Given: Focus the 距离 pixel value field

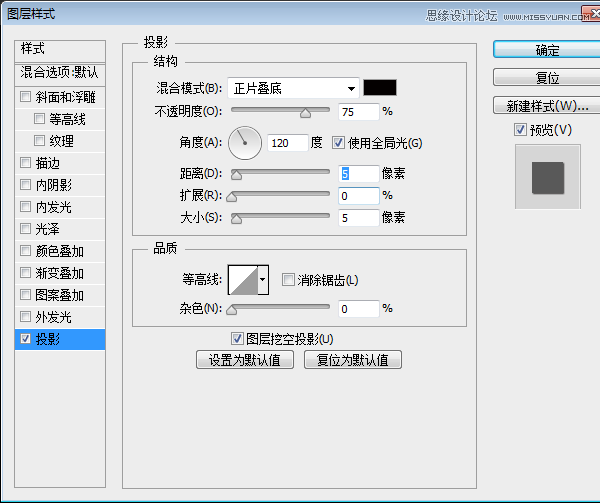Looking at the screenshot, I should tap(359, 174).
